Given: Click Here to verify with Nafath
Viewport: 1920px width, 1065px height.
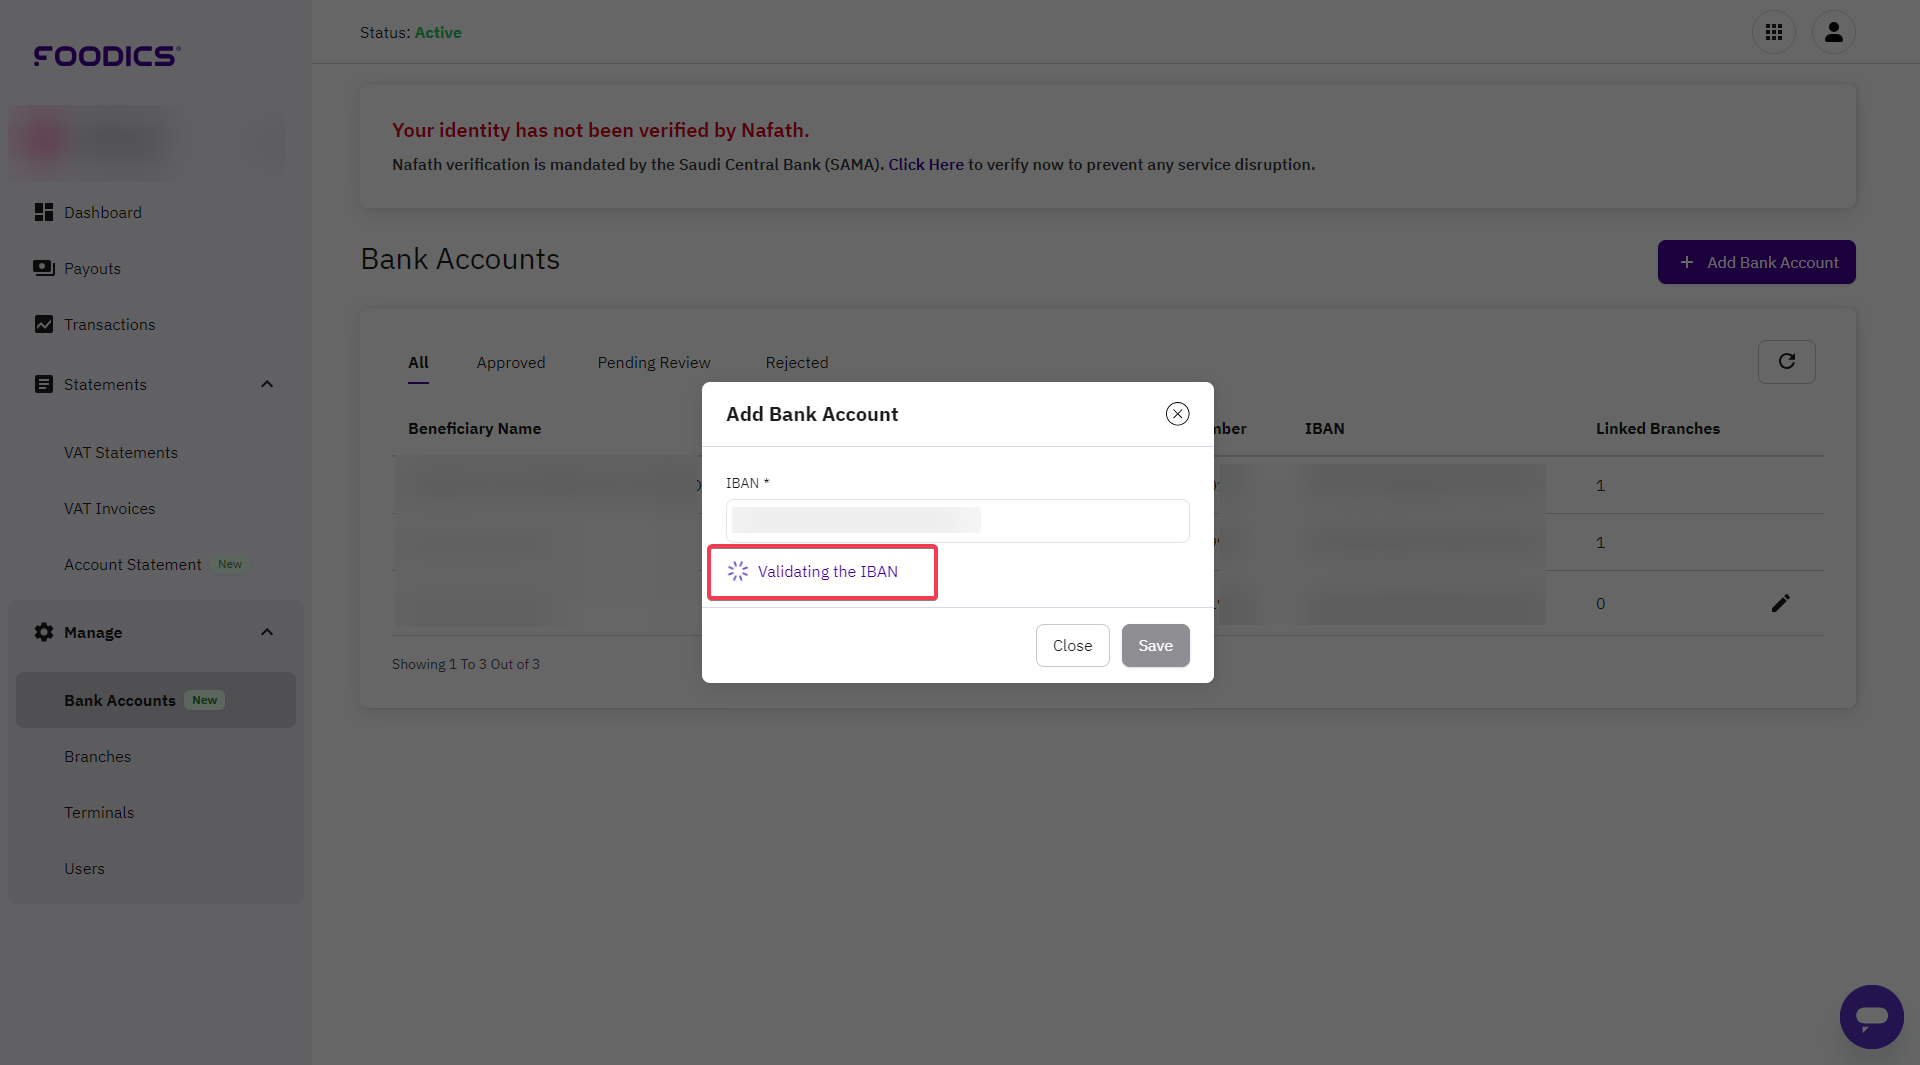Looking at the screenshot, I should pos(925,164).
